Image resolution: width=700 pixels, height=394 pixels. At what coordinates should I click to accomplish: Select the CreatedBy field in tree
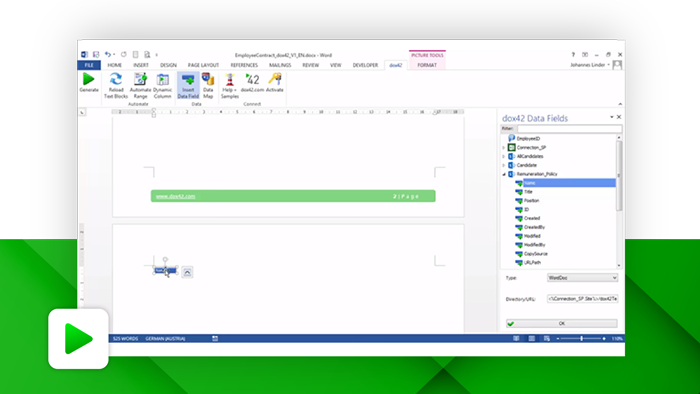pyautogui.click(x=534, y=227)
